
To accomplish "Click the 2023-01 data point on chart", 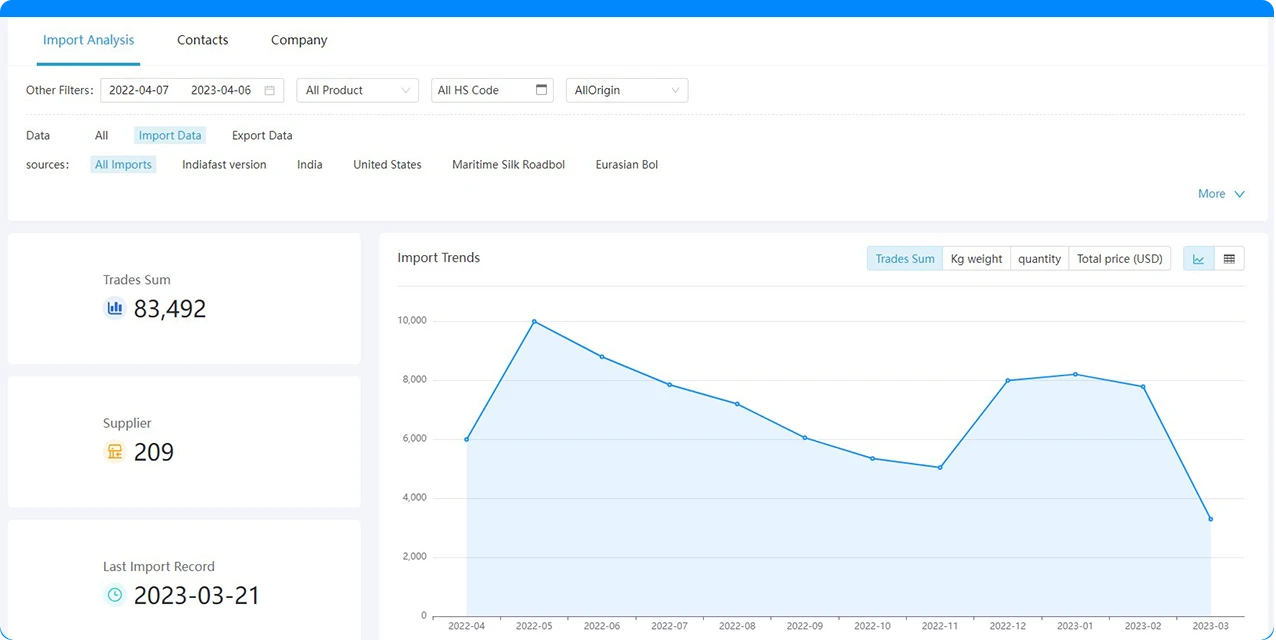I will coord(1075,374).
